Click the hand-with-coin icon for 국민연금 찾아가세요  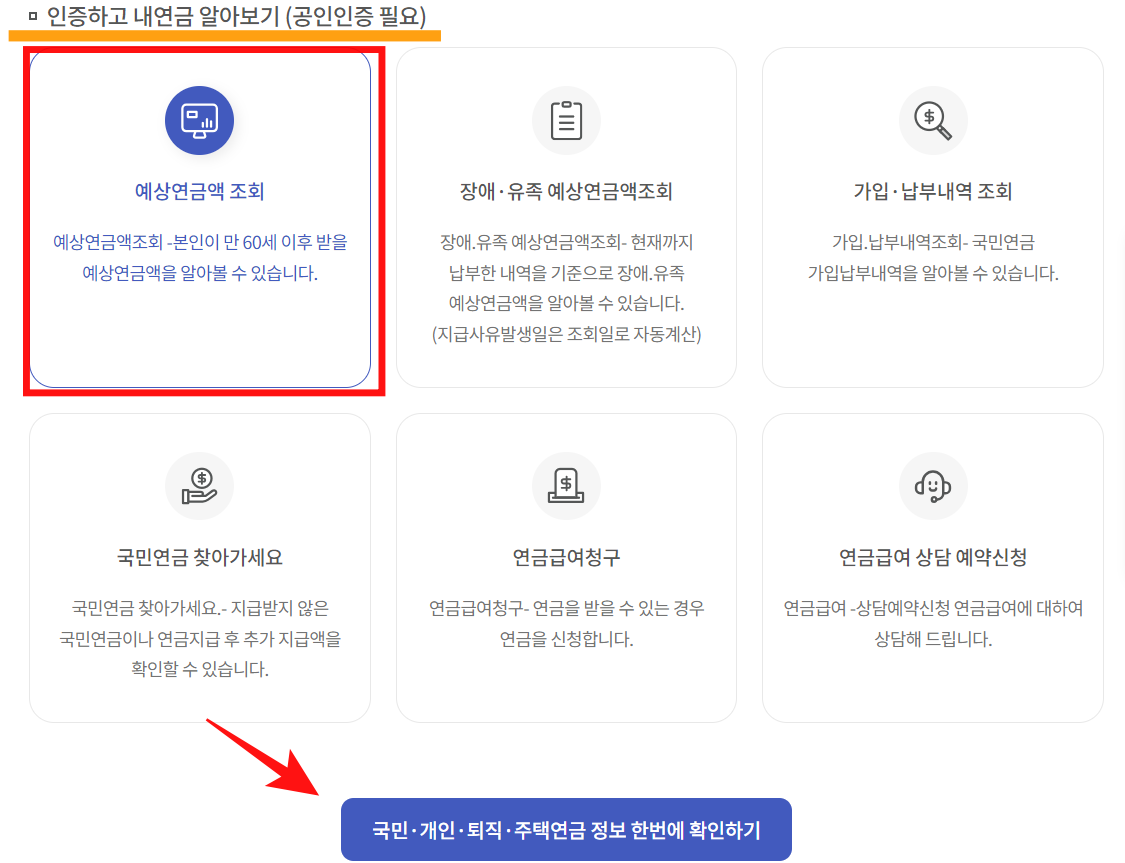(x=199, y=486)
